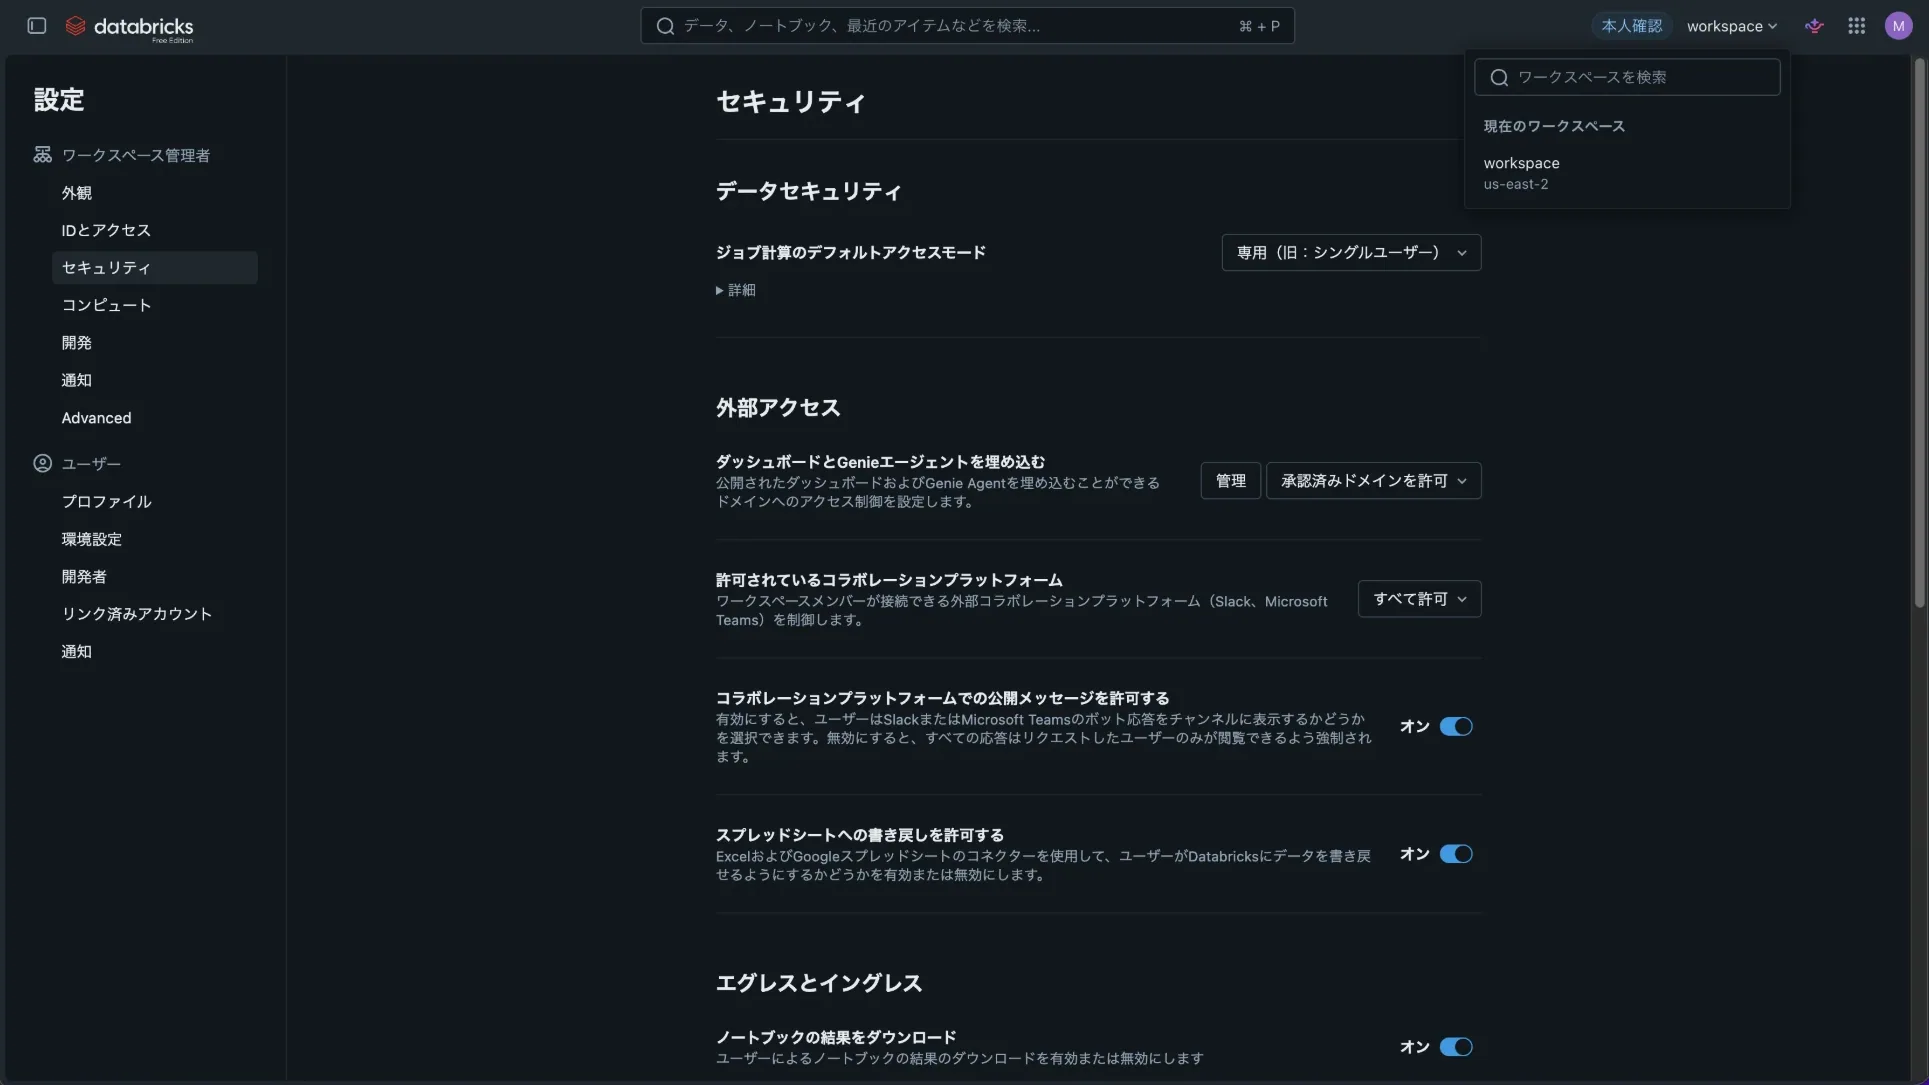The image size is (1929, 1085).
Task: Open IDとアクセス settings page
Action: coord(154,230)
